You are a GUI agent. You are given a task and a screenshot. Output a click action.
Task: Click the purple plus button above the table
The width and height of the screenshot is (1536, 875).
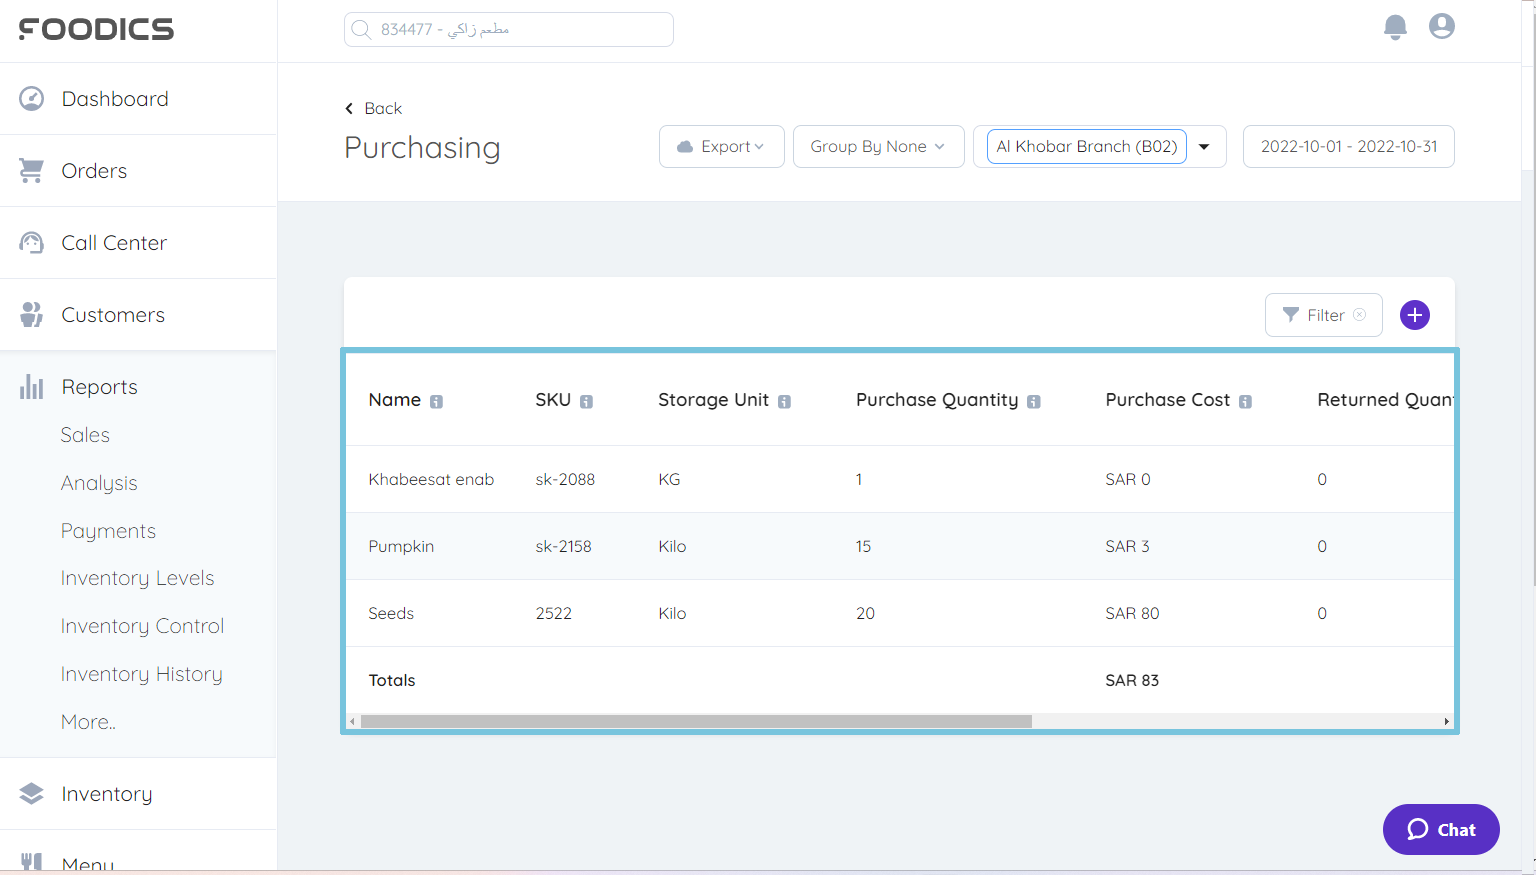[x=1414, y=314]
